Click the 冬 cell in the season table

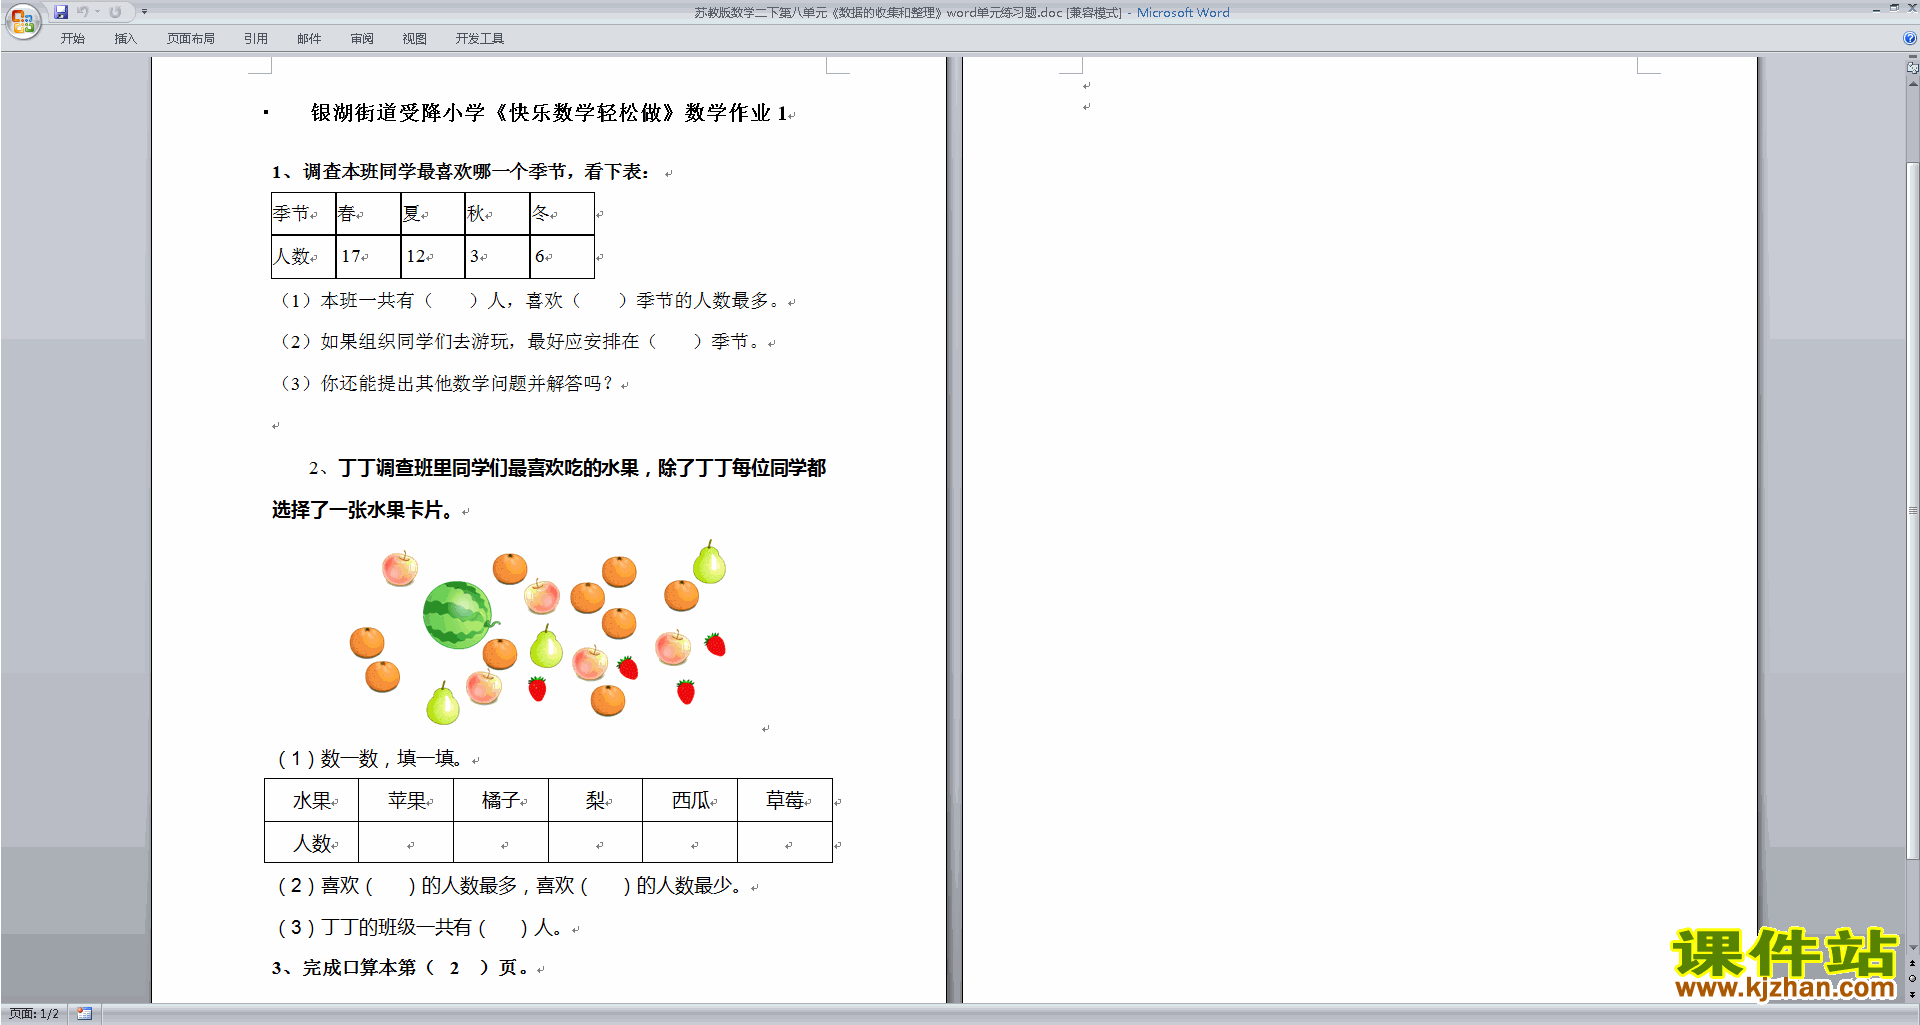pyautogui.click(x=562, y=214)
